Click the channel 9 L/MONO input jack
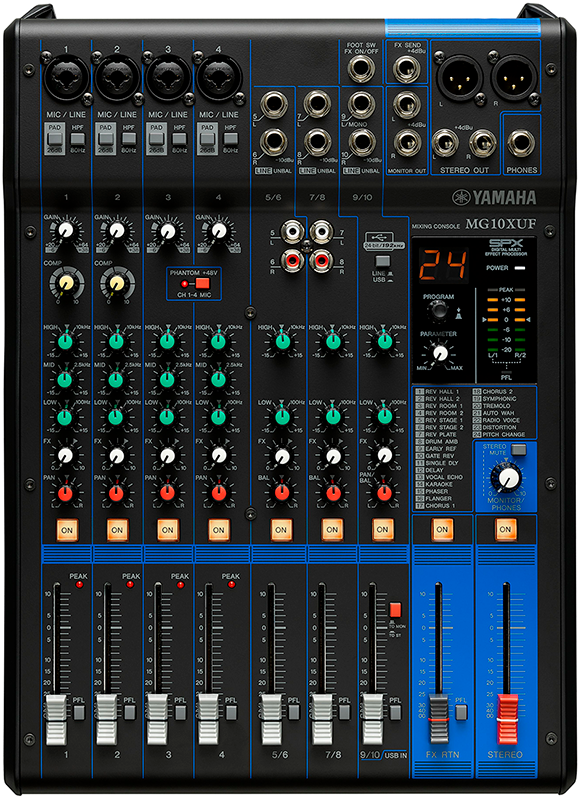 tap(362, 105)
